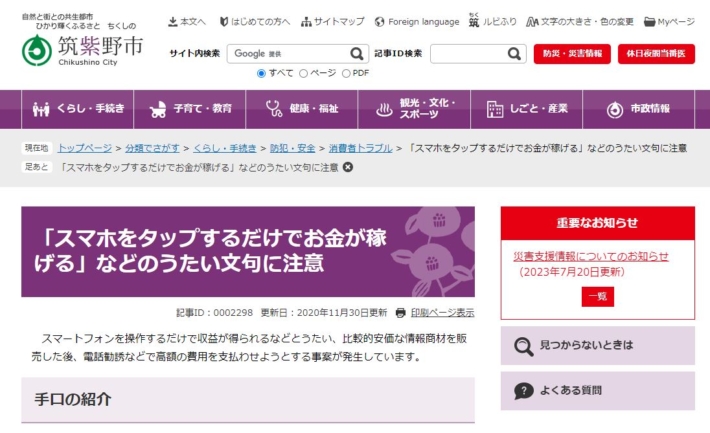Open 災害支援情報についてのお知らせ link
Screen dimensions: 710x433
tap(591, 256)
